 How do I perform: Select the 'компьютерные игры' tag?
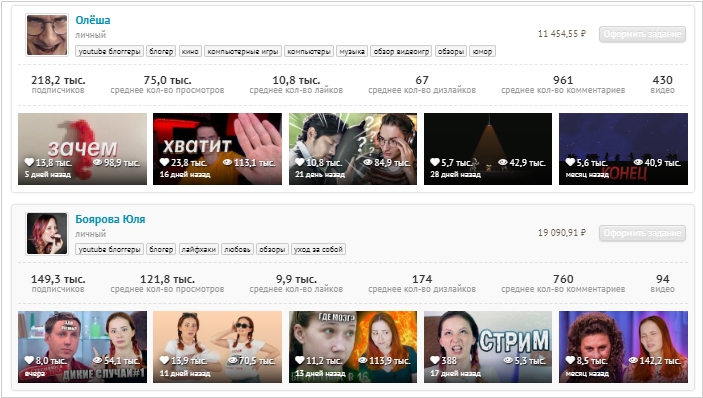point(243,52)
